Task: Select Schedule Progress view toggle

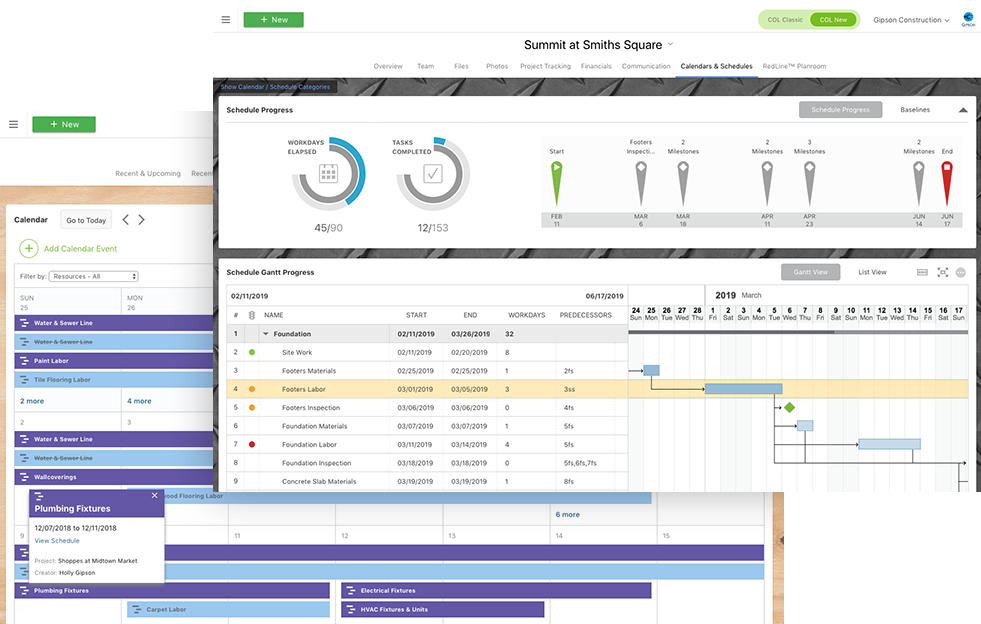Action: 840,110
